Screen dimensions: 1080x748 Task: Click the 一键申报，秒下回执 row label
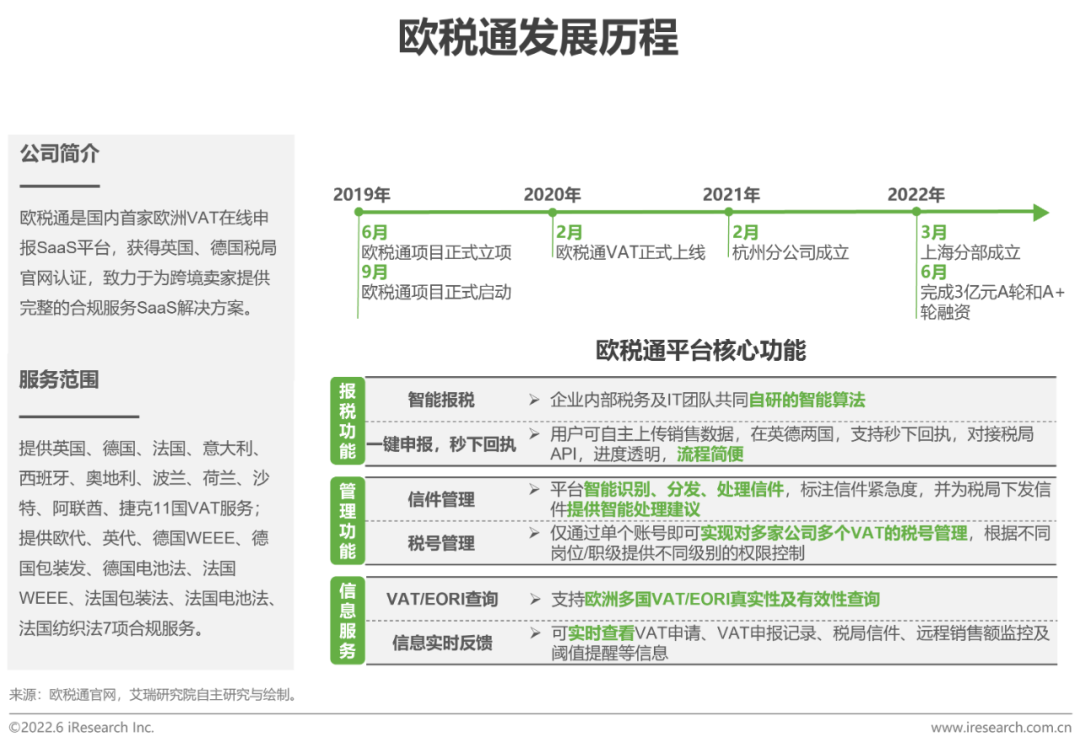(441, 444)
